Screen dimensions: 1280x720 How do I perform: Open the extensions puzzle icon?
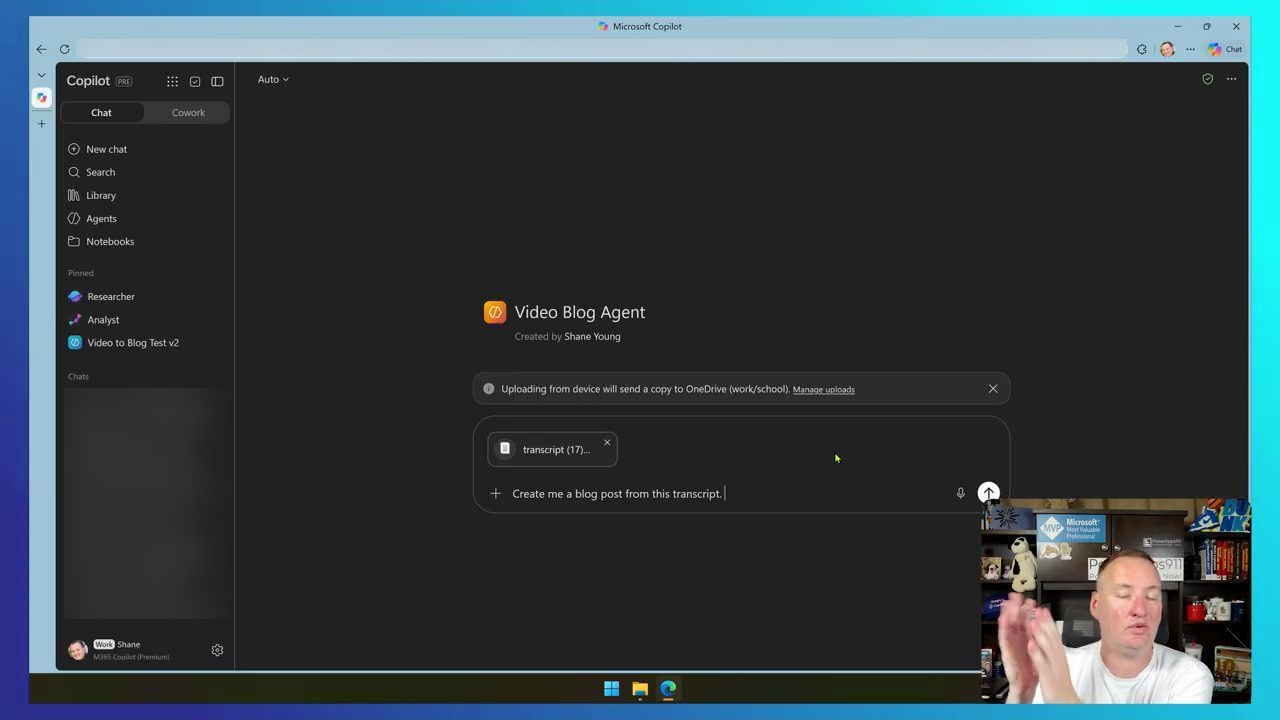pos(1141,49)
